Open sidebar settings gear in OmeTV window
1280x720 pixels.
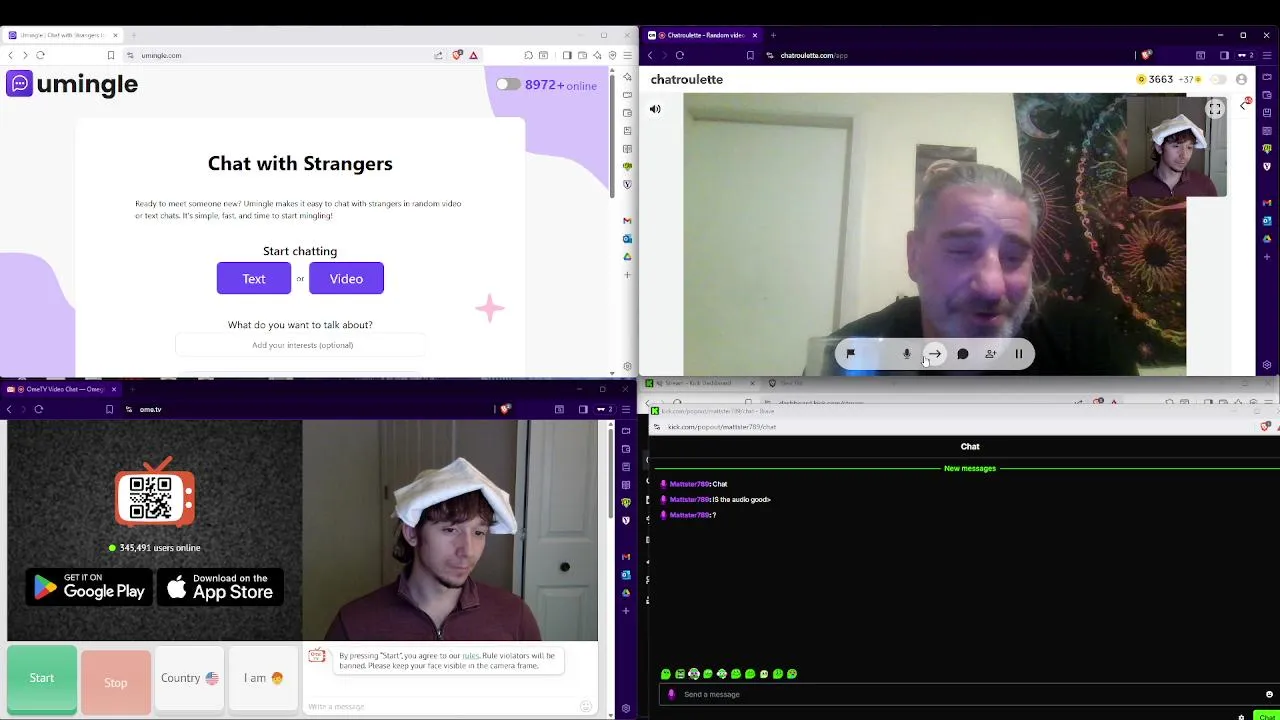[626, 709]
